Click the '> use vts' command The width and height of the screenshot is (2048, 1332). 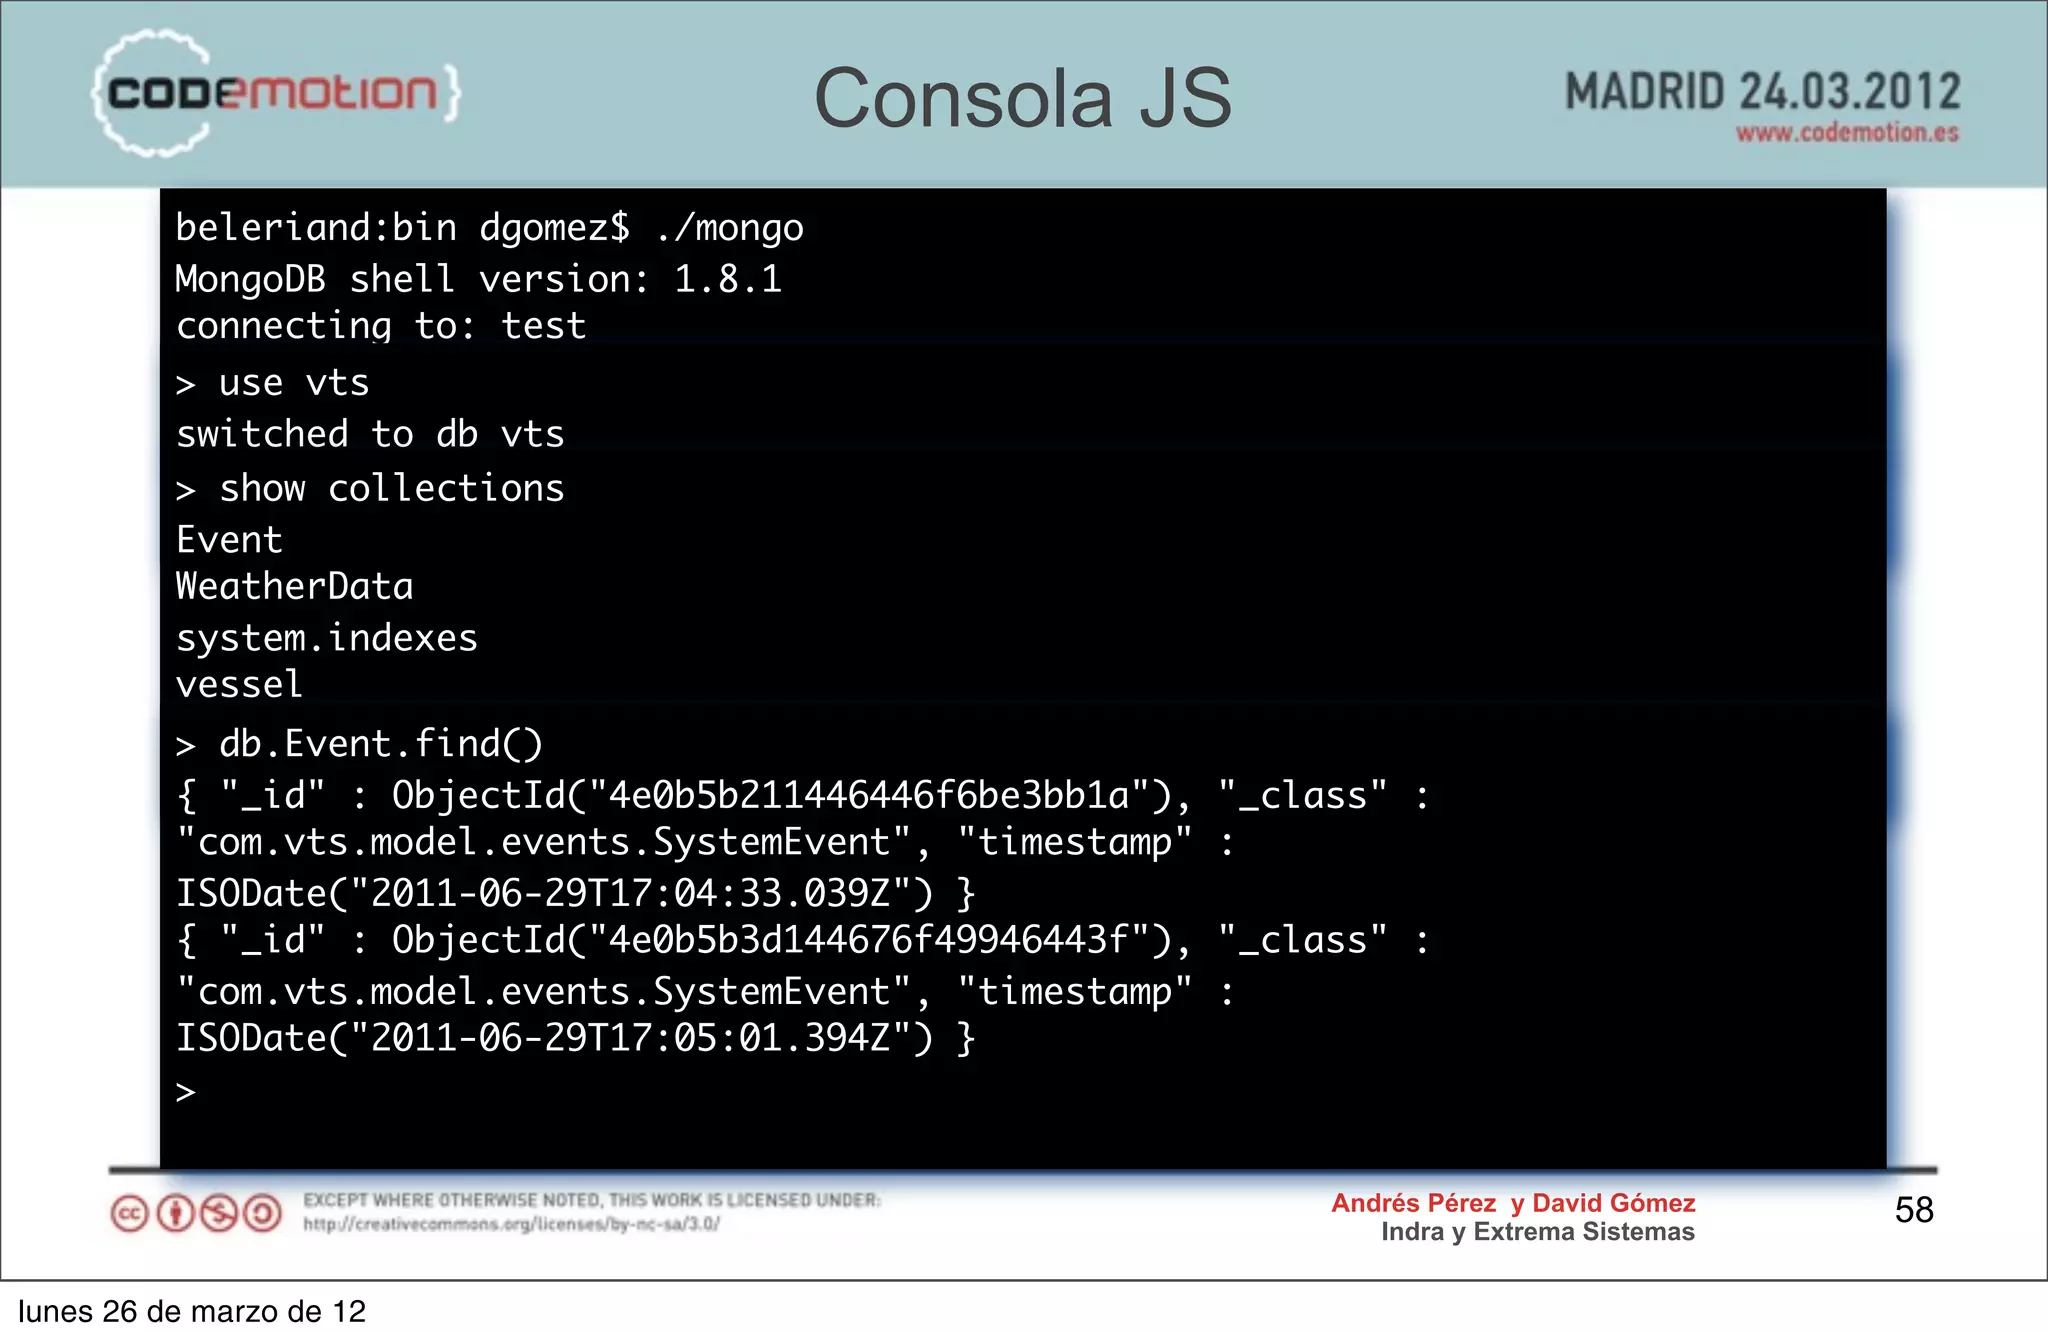coord(272,383)
